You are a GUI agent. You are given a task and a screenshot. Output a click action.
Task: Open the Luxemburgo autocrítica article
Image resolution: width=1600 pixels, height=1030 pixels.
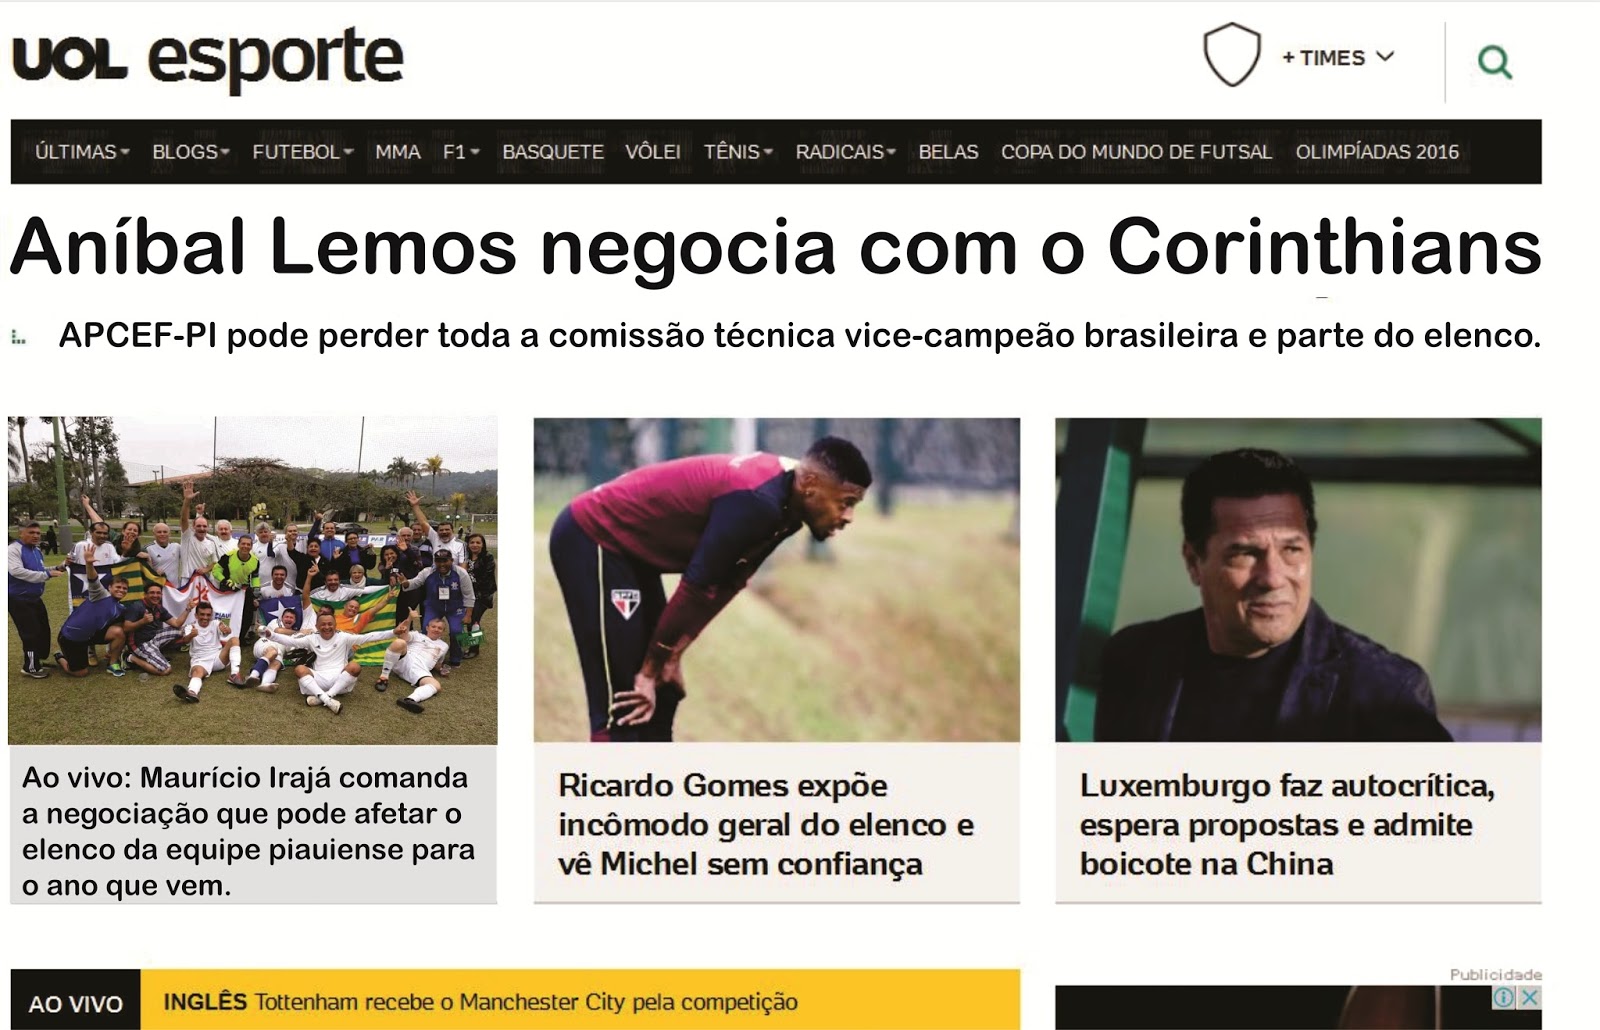pyautogui.click(x=1287, y=825)
